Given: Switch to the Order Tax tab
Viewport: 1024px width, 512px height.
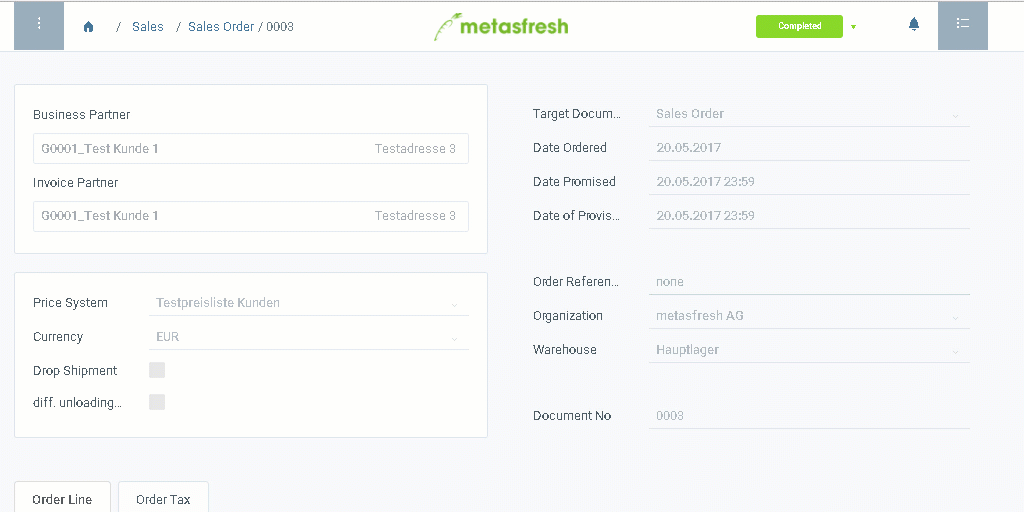Looking at the screenshot, I should pos(163,500).
